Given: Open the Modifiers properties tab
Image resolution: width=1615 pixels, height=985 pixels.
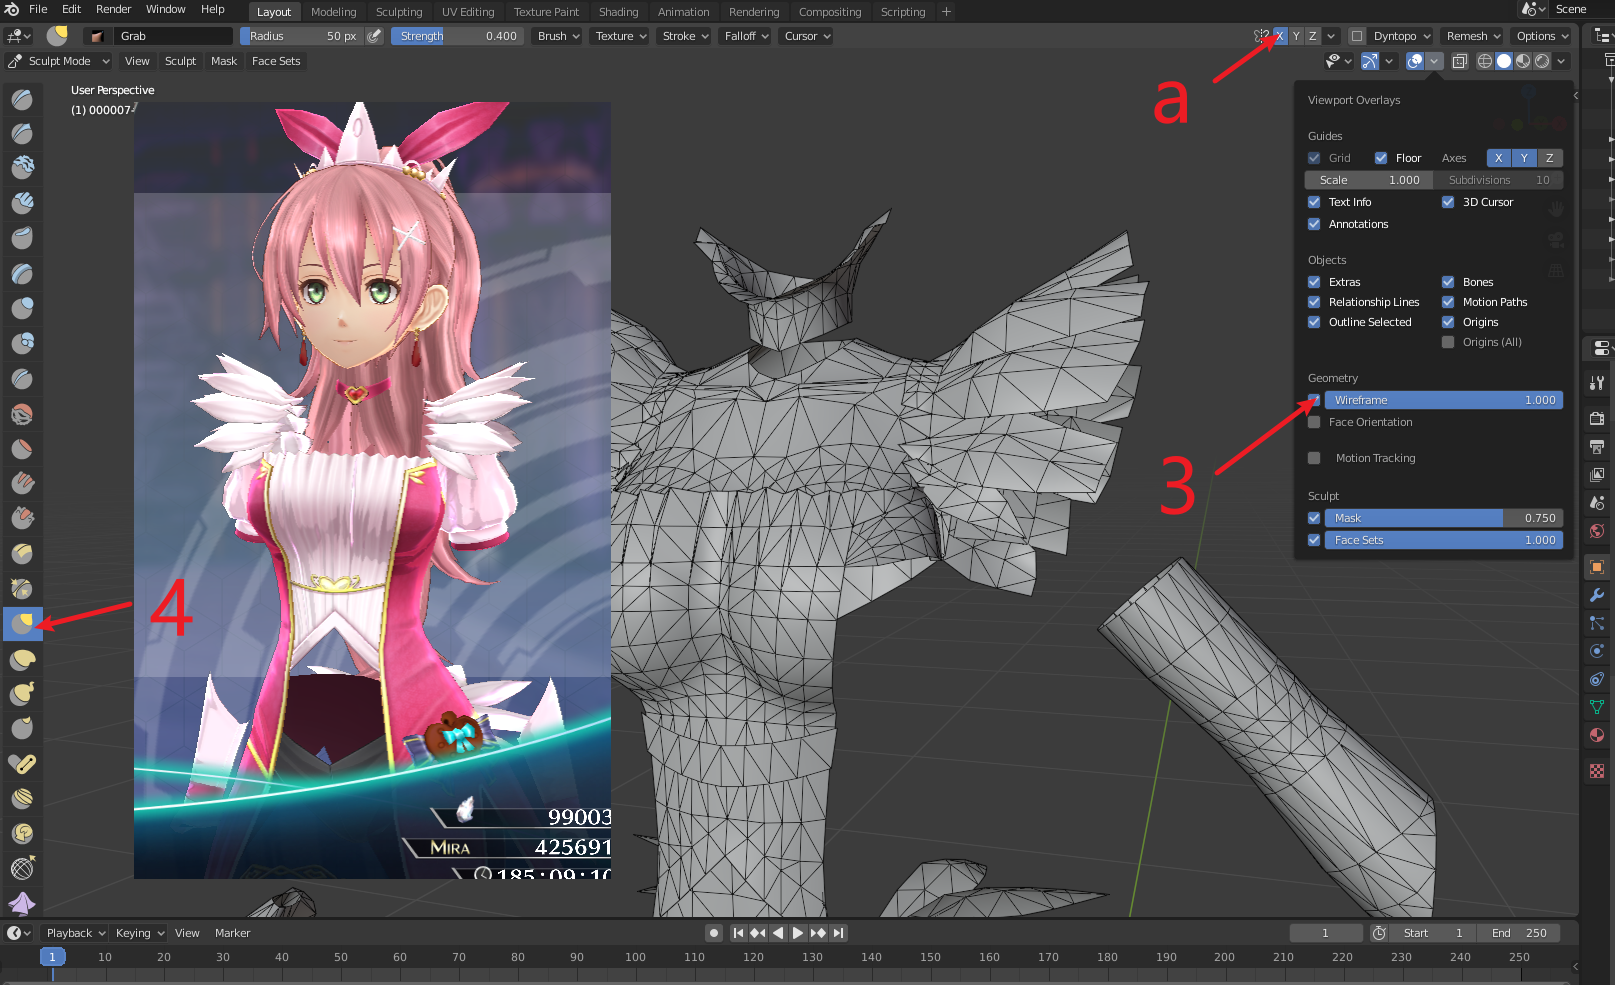Looking at the screenshot, I should 1597,595.
